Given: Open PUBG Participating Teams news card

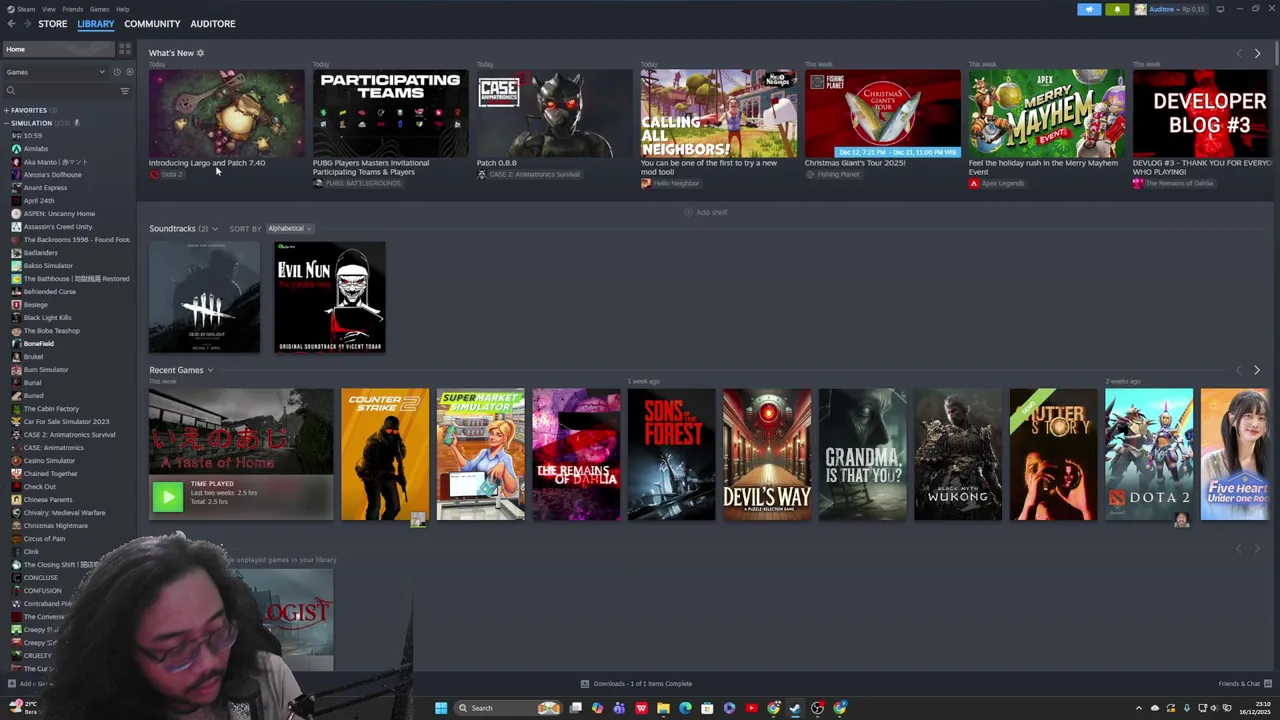Looking at the screenshot, I should (x=390, y=113).
